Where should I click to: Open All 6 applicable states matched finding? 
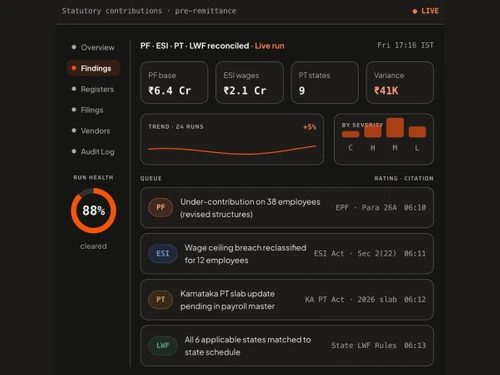point(287,346)
